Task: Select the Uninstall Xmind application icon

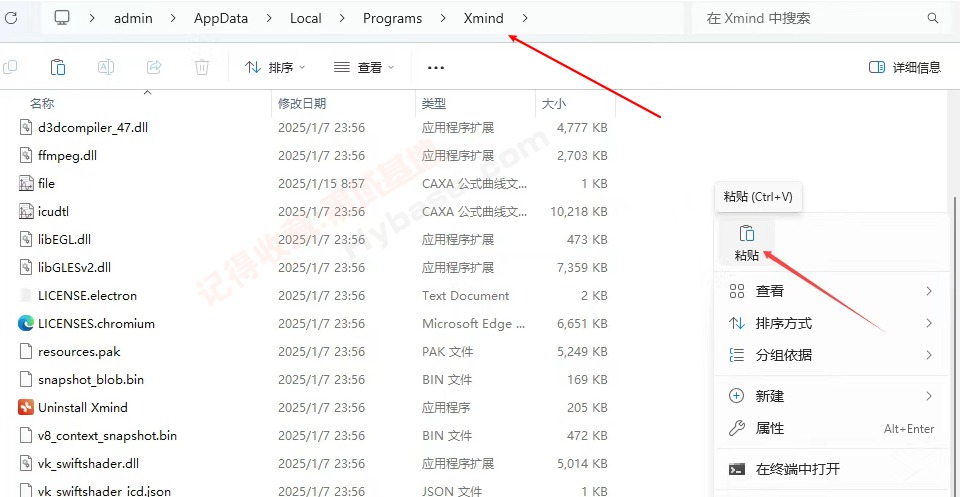Action: pyautogui.click(x=26, y=407)
